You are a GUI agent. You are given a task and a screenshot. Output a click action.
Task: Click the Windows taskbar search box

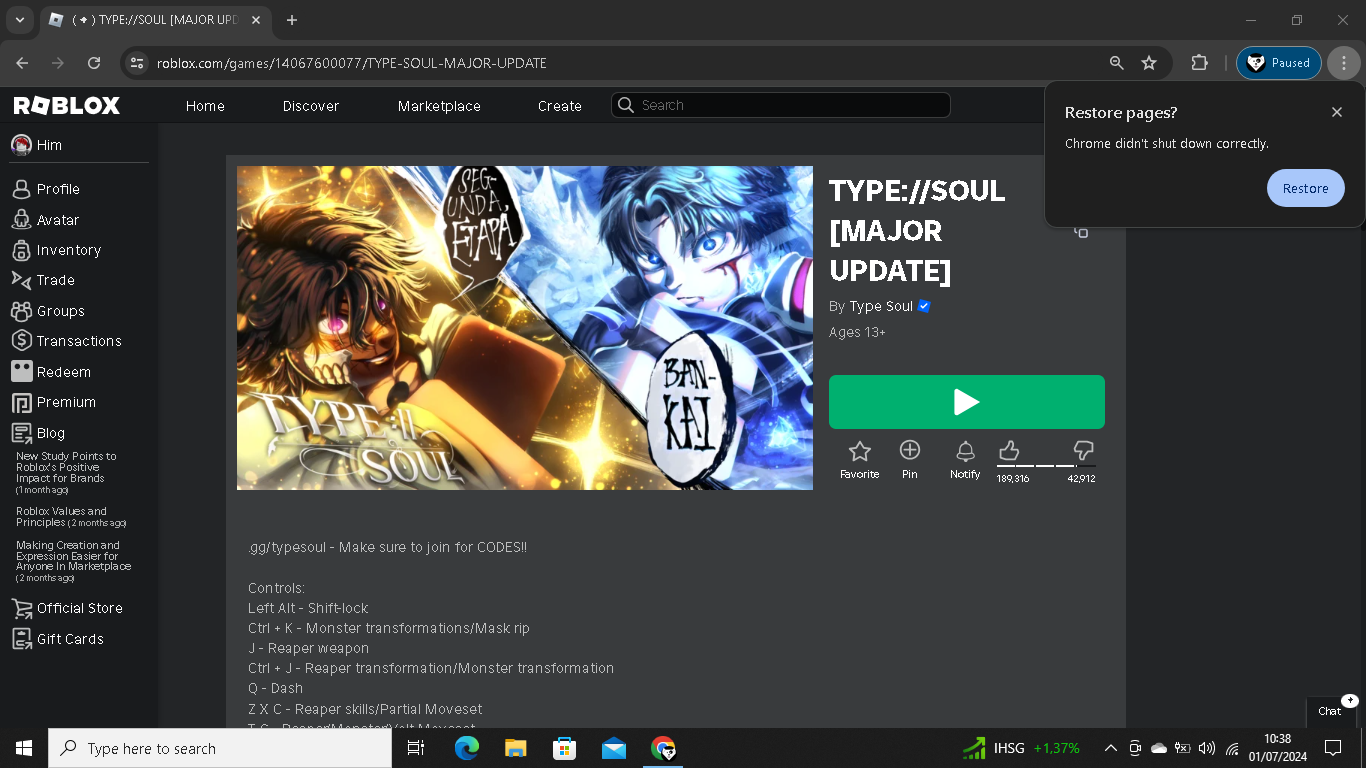219,748
